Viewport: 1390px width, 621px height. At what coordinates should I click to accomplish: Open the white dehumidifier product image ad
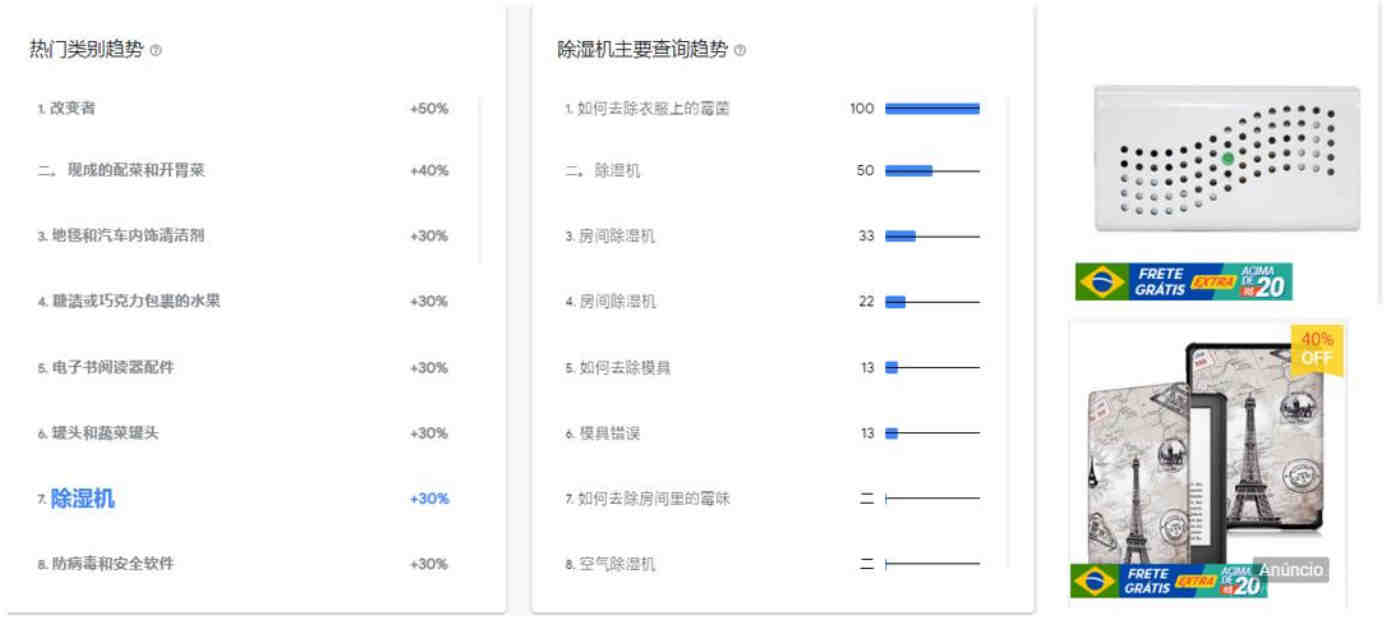(x=1227, y=160)
